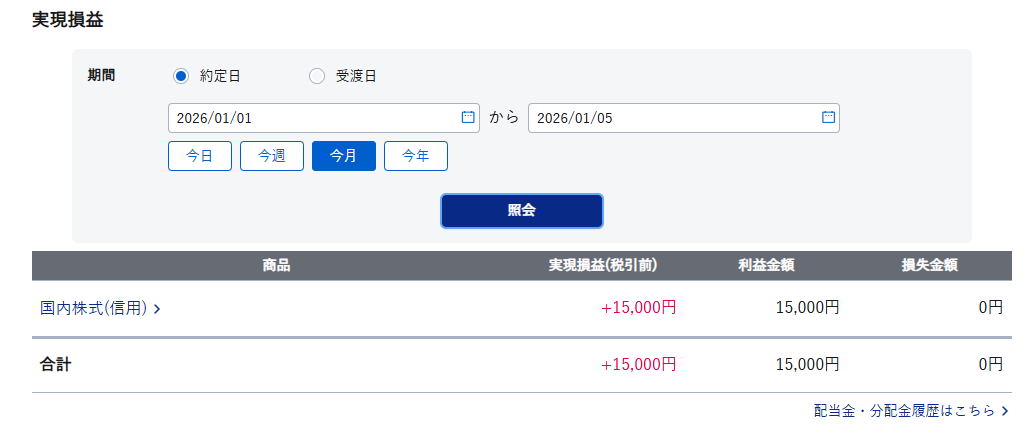The image size is (1031, 435).
Task: Open 配当金・分配金履歴はこちら link
Action: click(x=904, y=411)
